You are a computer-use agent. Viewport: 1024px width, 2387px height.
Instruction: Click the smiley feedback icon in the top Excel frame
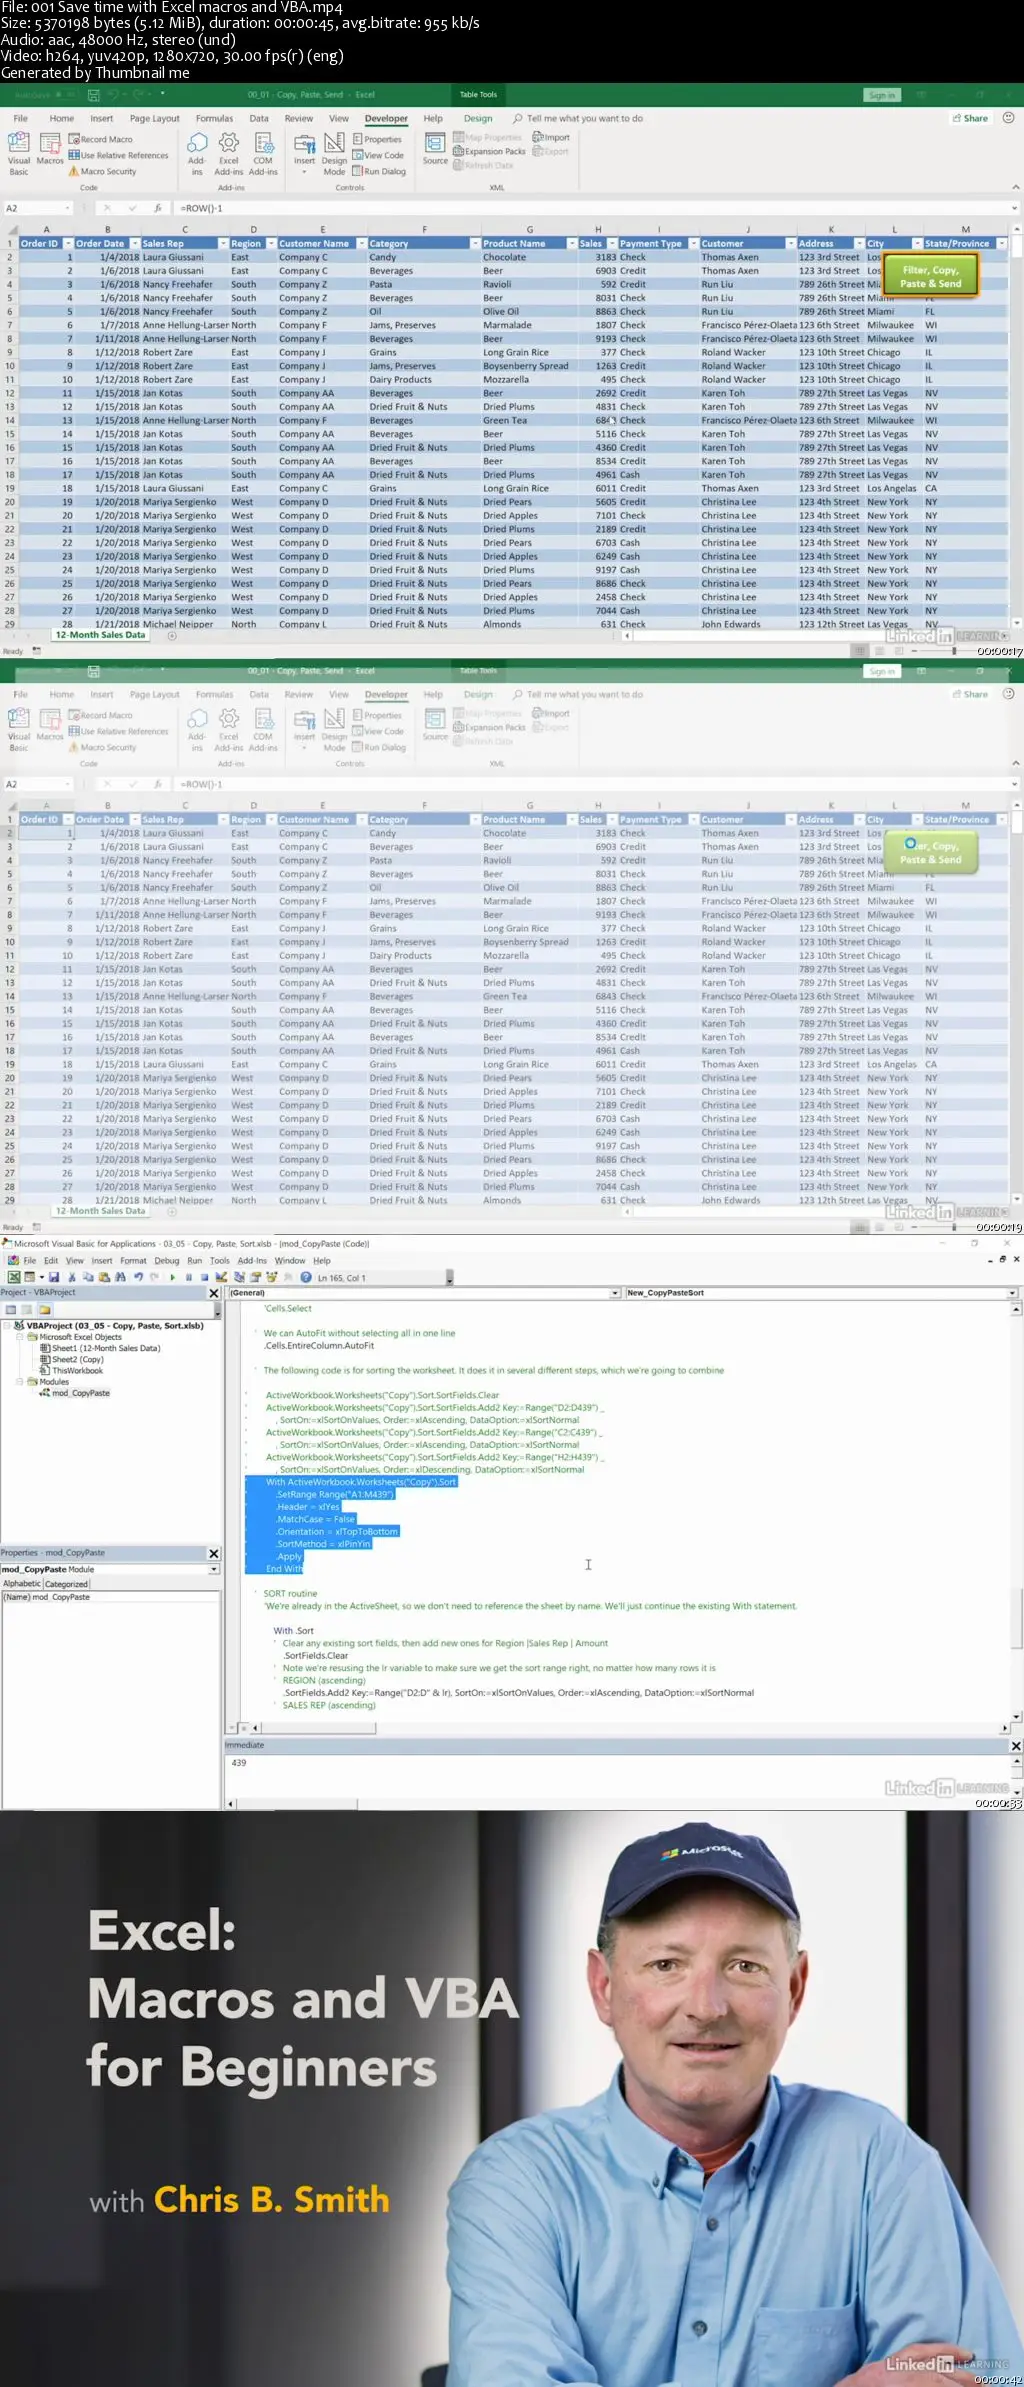[1008, 118]
